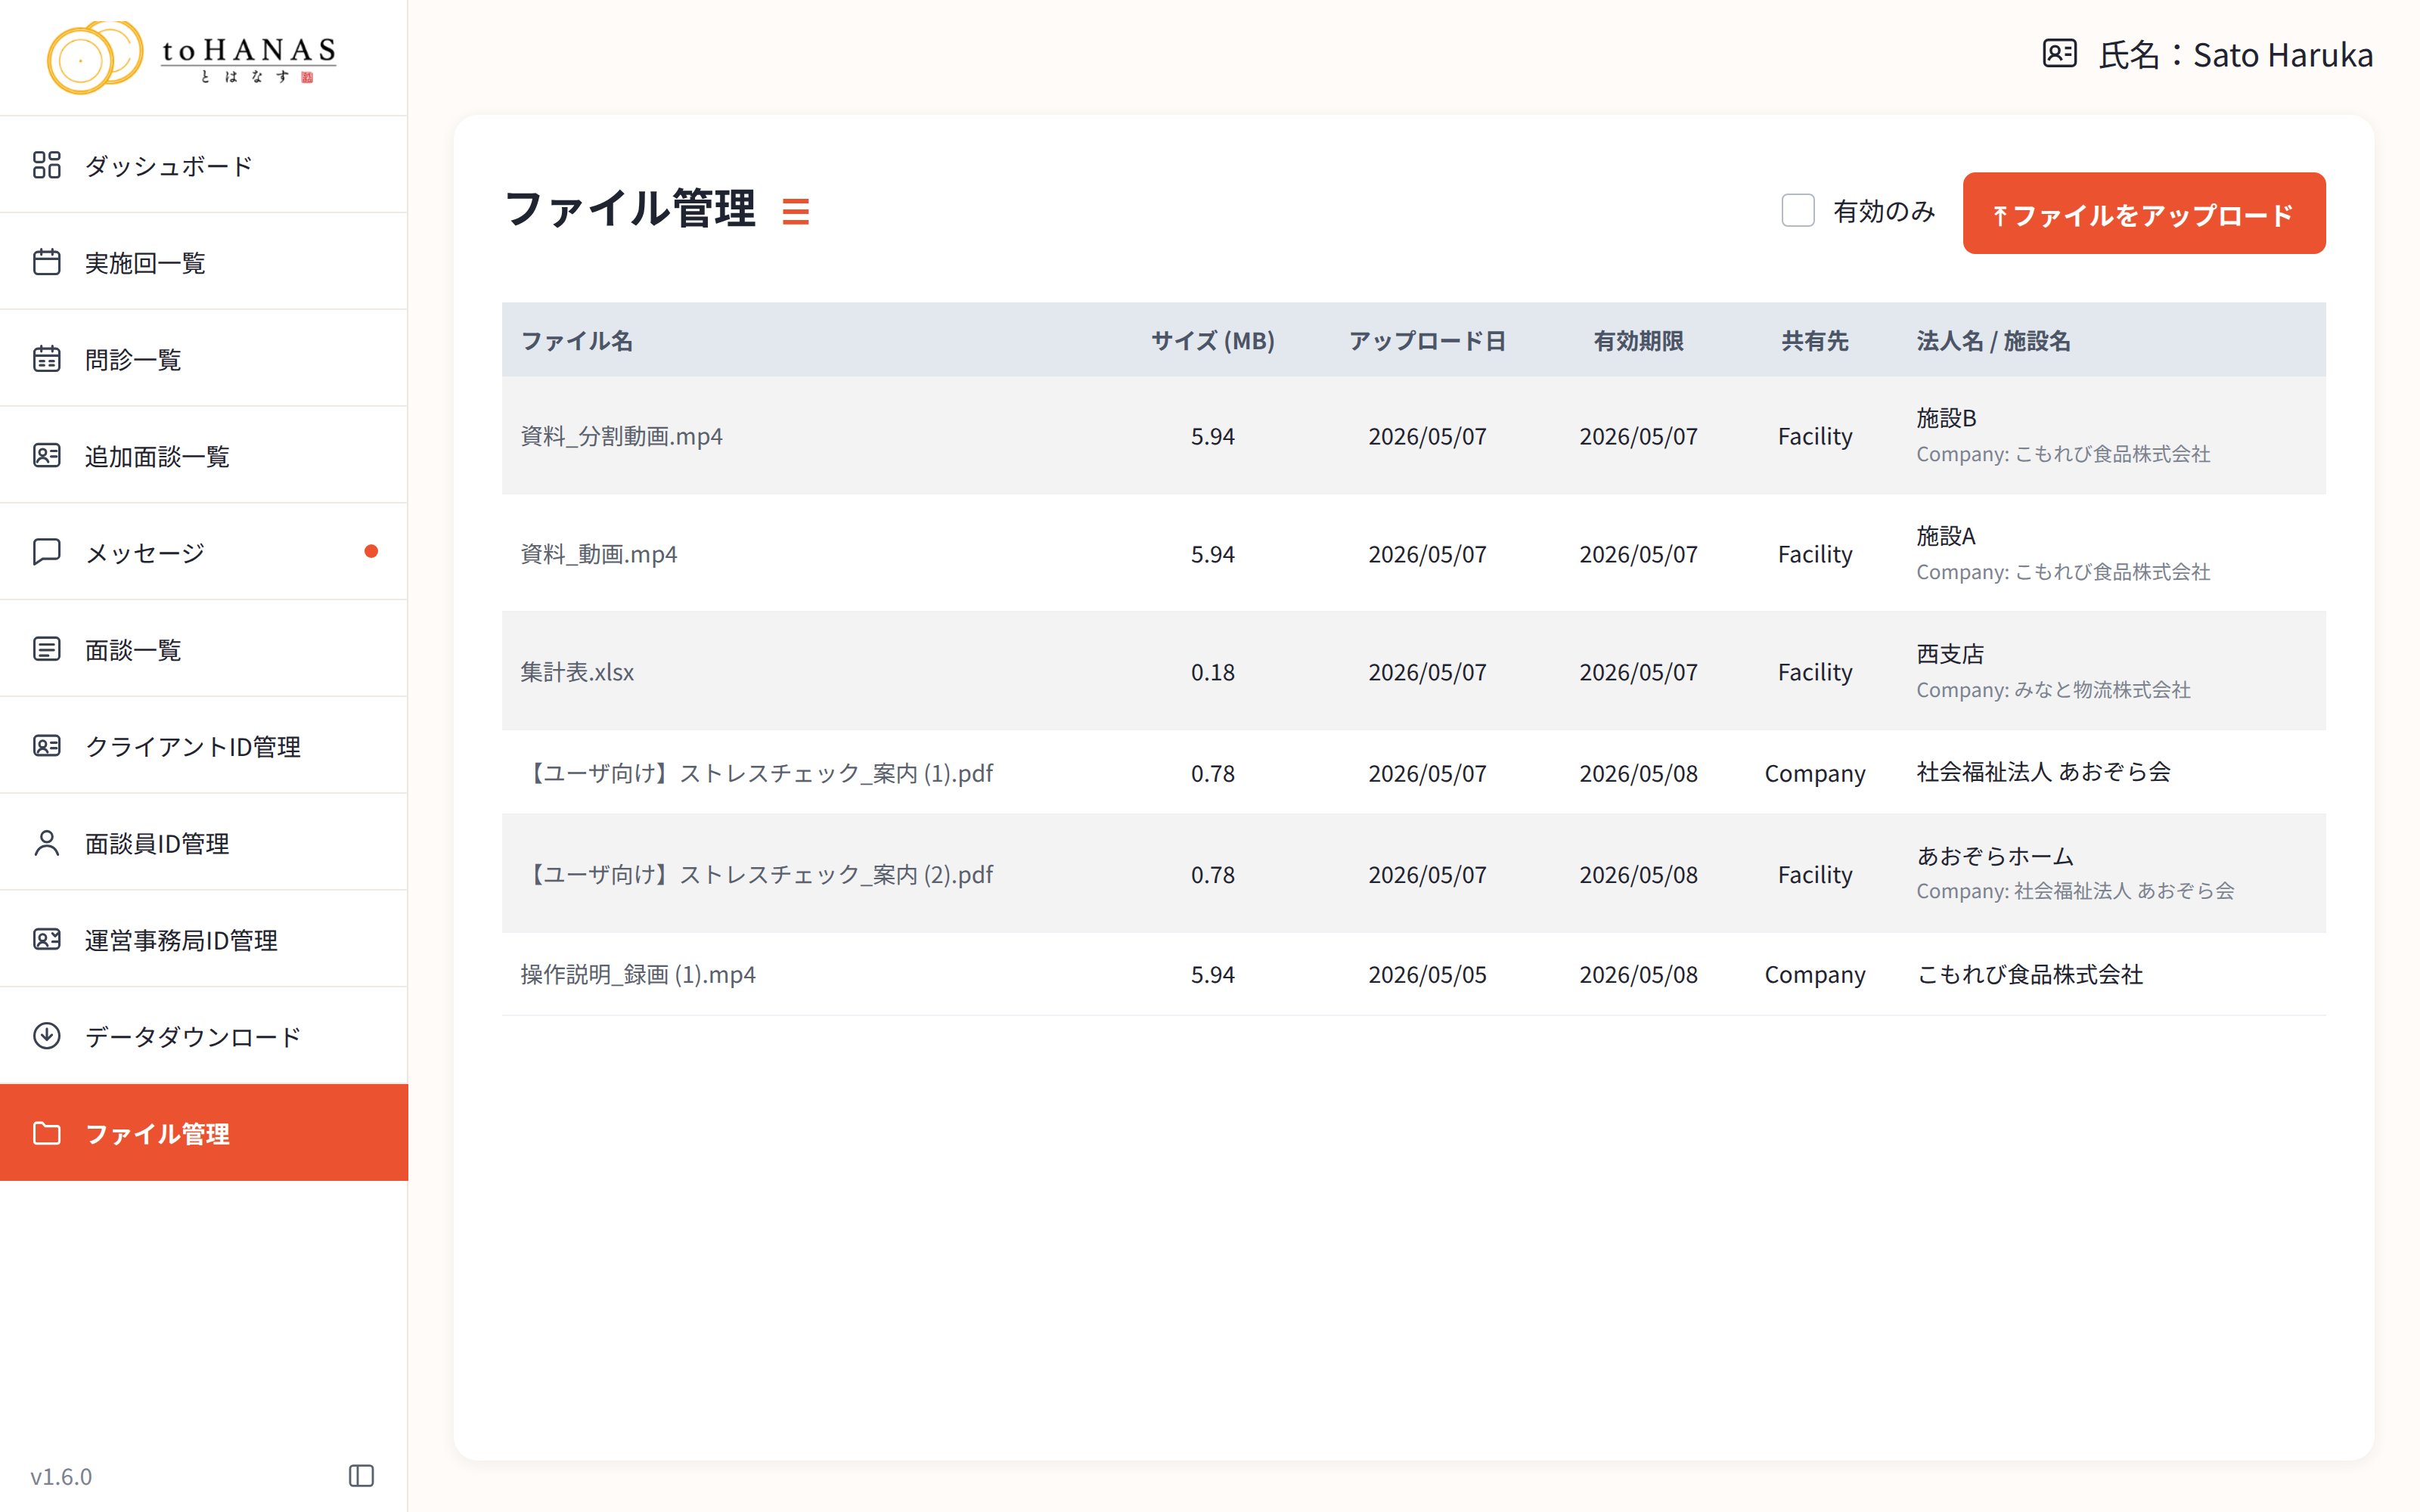
Task: Click the 問診一覧 calendar icon
Action: [x=47, y=359]
